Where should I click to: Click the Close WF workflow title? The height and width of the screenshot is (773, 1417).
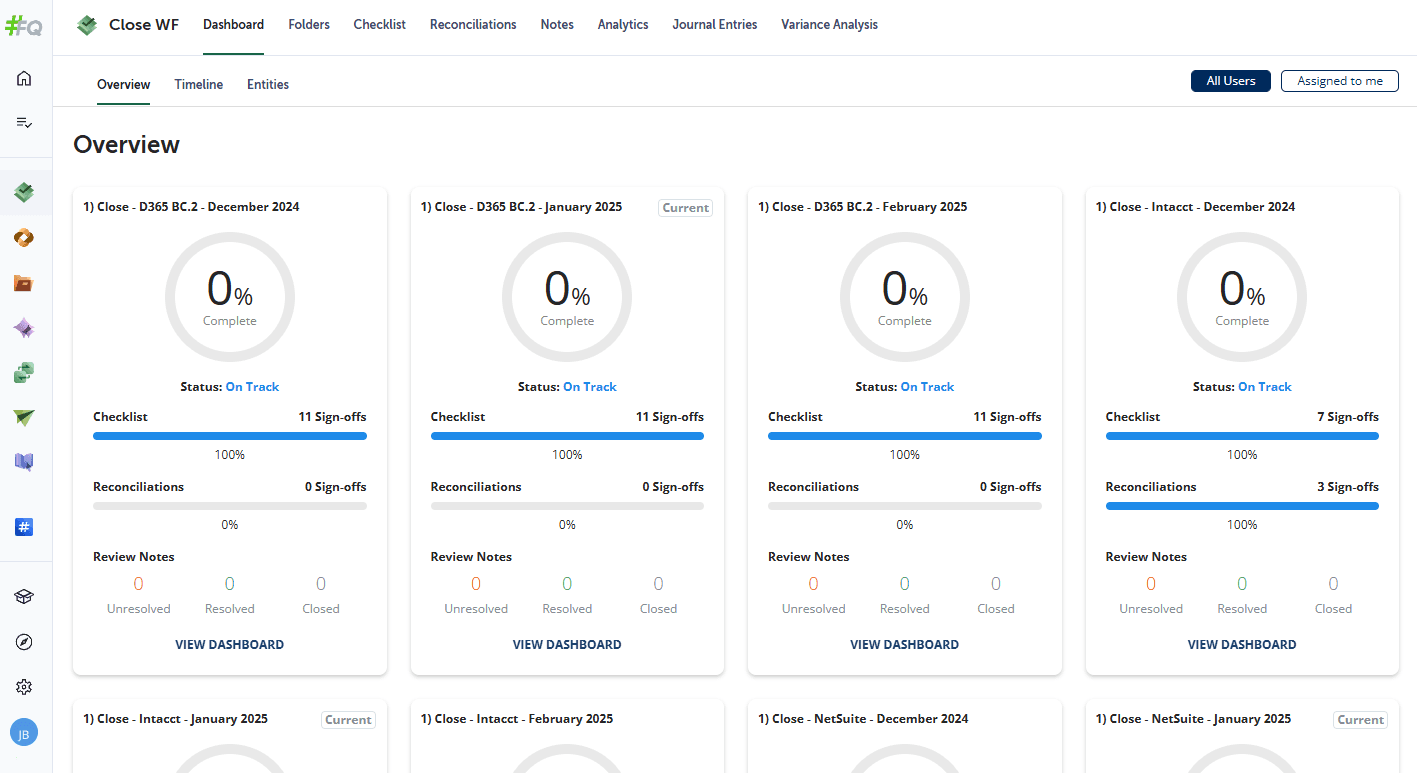tap(144, 25)
